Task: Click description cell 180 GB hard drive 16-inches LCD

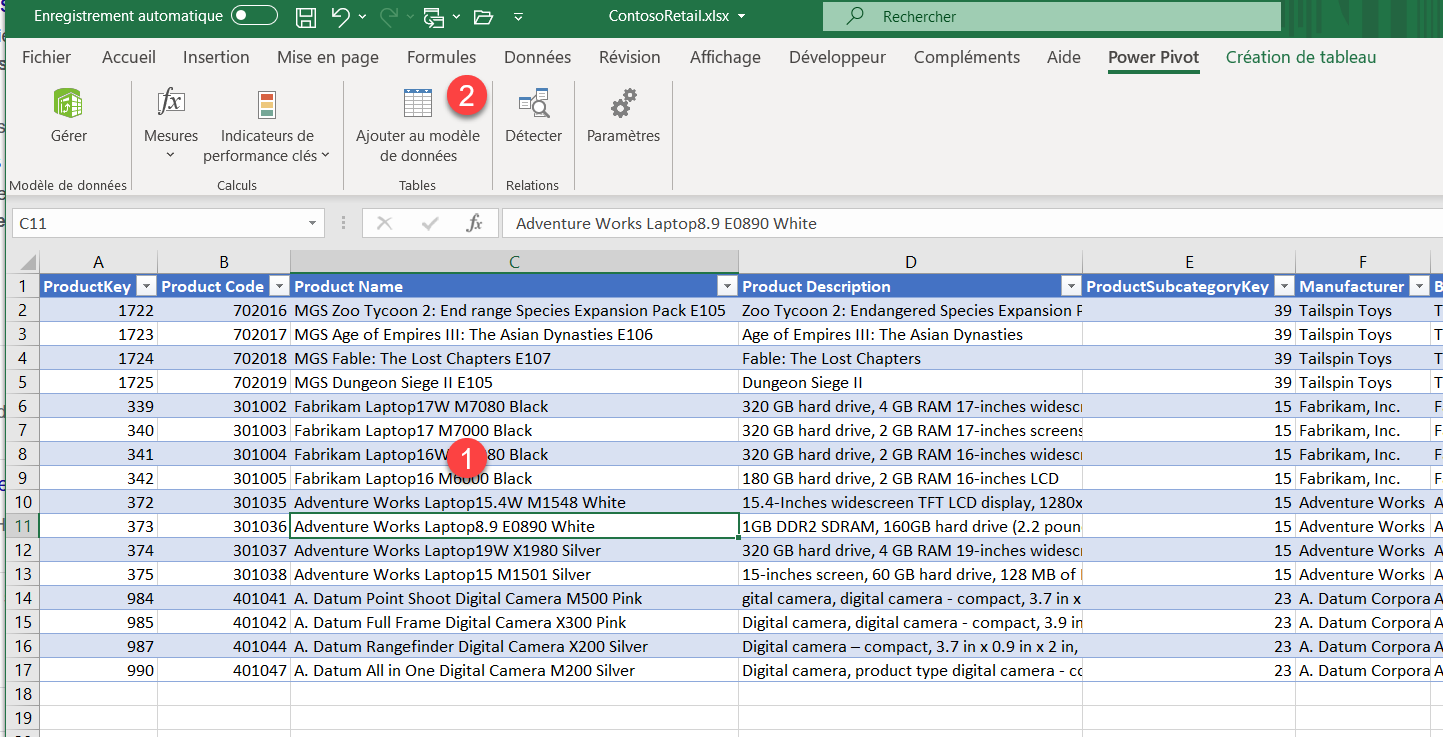Action: pyautogui.click(x=910, y=478)
